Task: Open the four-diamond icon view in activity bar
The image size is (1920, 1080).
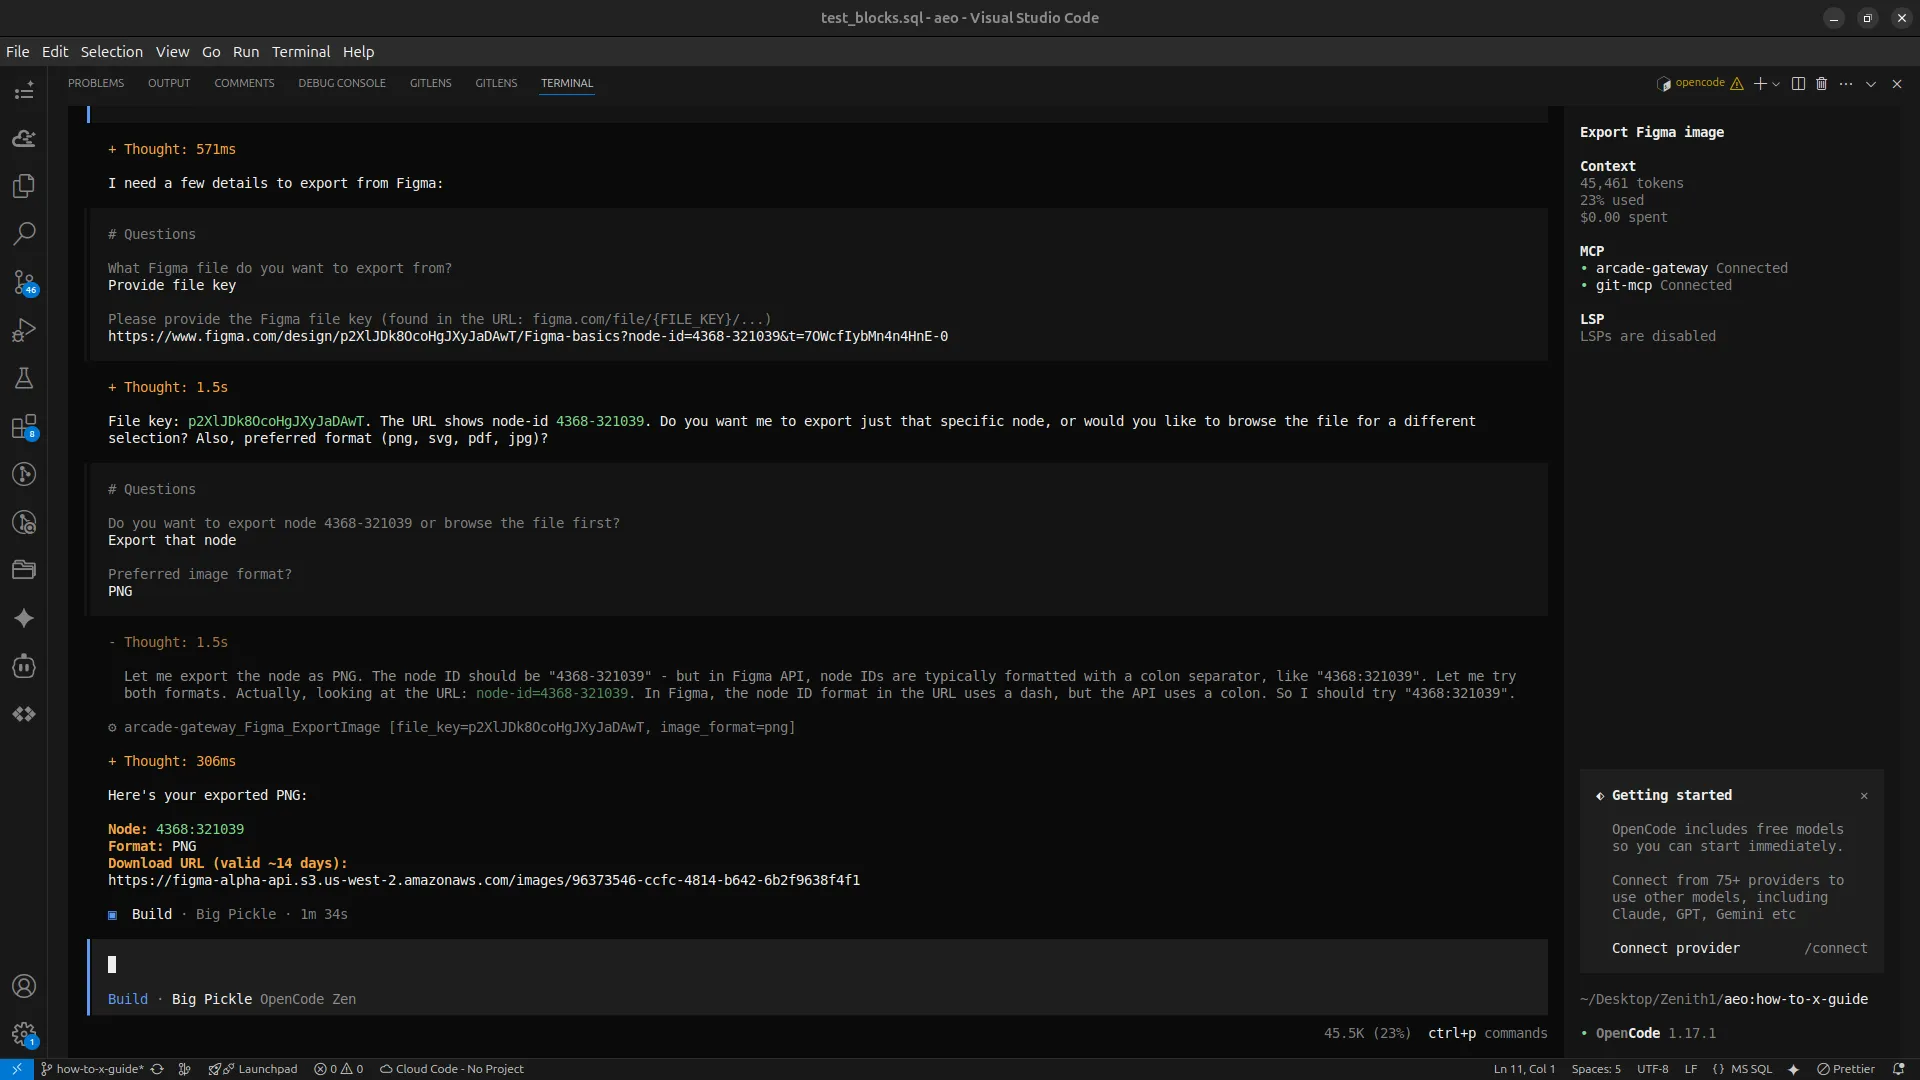Action: coord(24,714)
